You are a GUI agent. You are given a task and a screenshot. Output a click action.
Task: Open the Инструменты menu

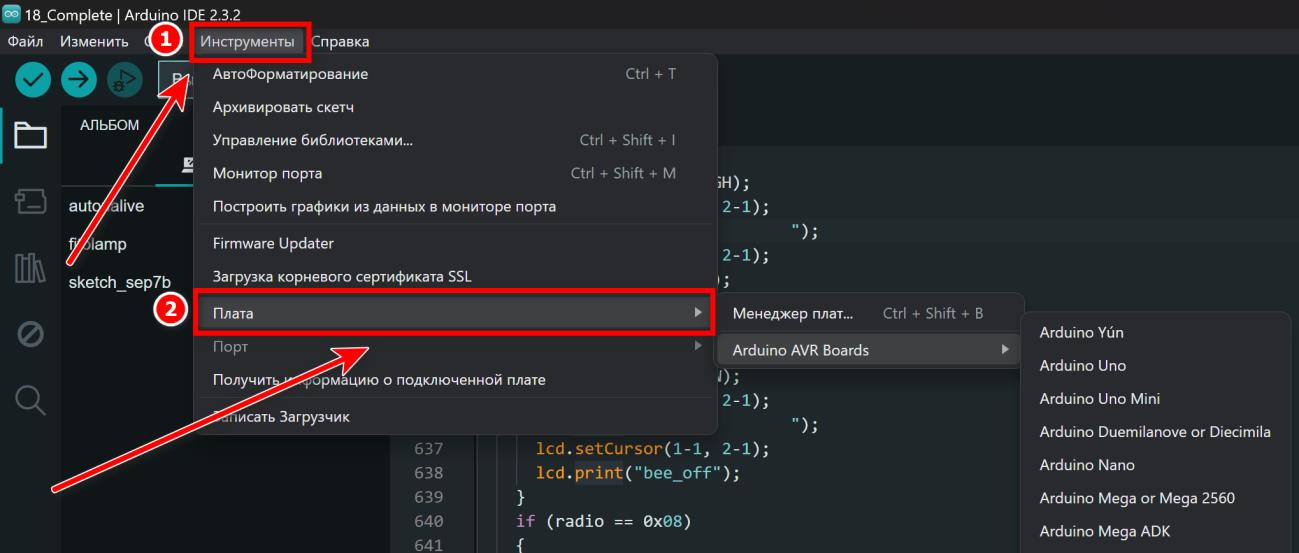[x=247, y=41]
